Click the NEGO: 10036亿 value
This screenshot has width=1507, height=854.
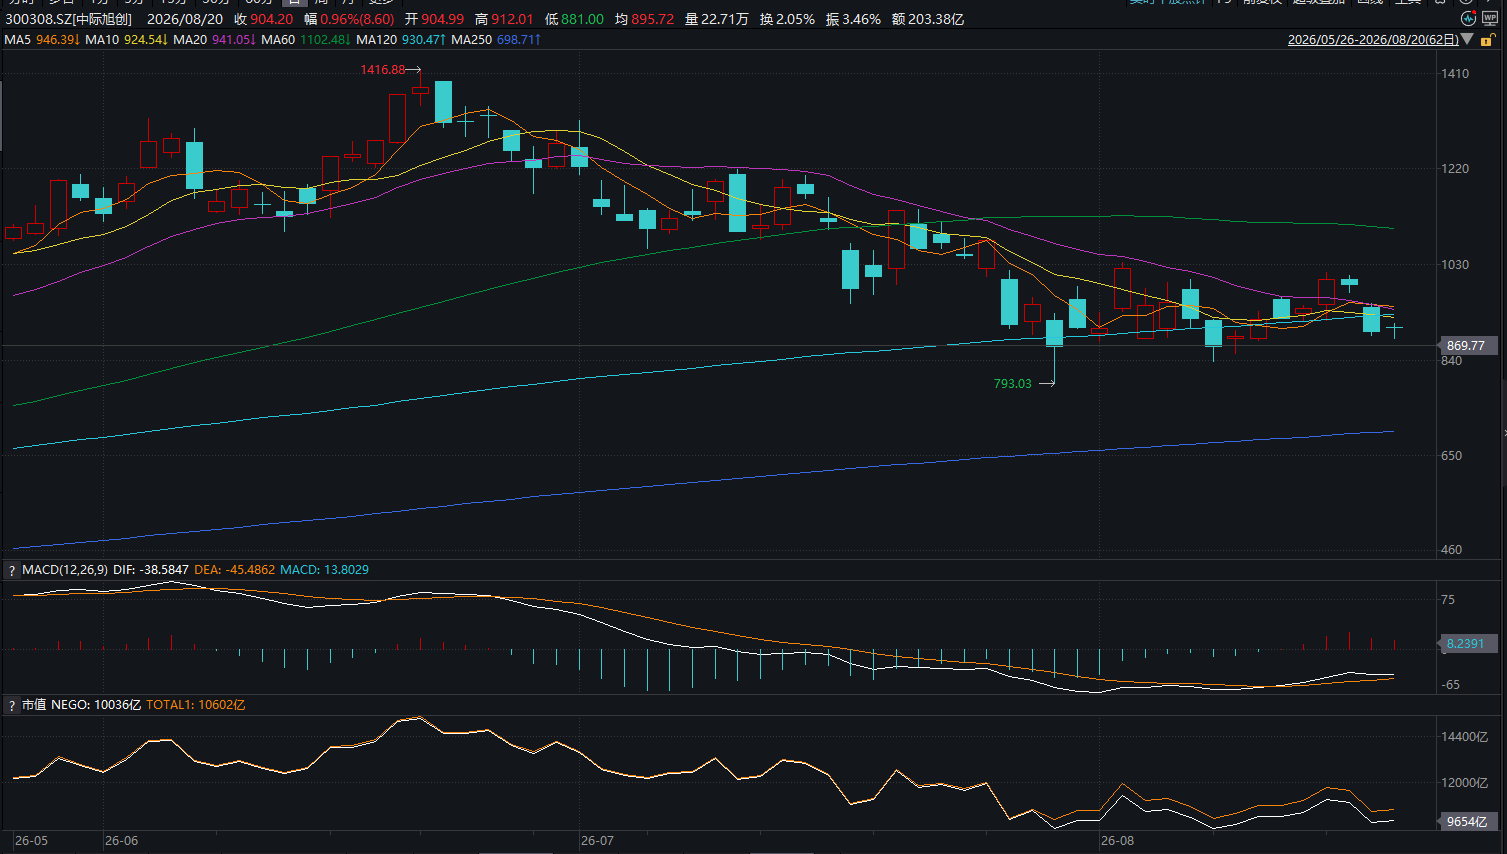click(x=96, y=705)
